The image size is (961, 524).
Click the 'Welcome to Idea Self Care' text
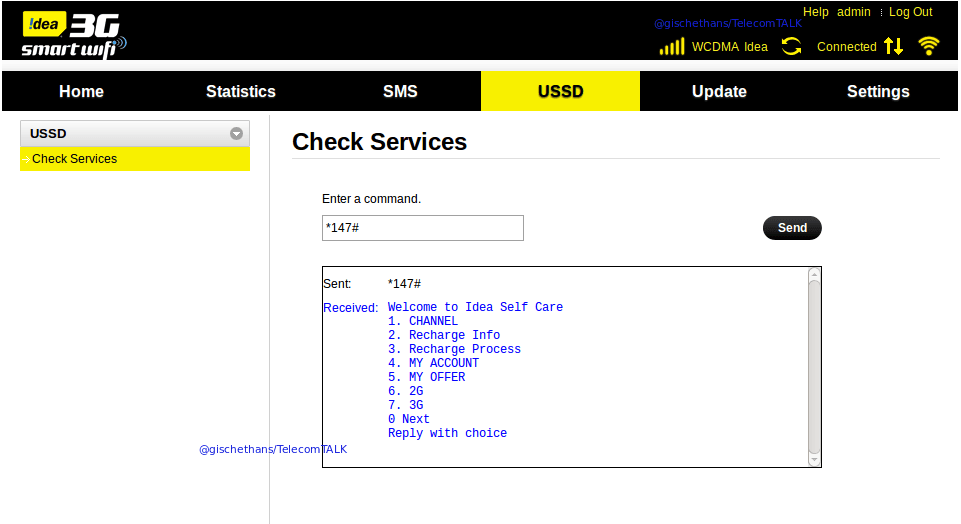pyautogui.click(x=475, y=306)
